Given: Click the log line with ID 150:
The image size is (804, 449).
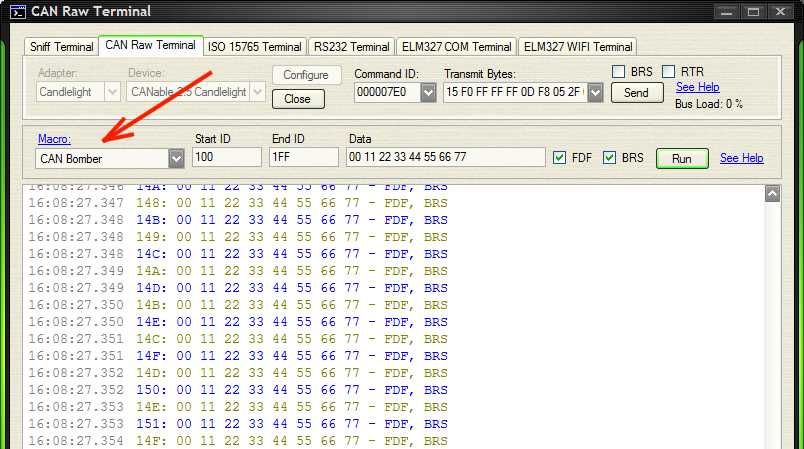Looking at the screenshot, I should click(x=238, y=390).
